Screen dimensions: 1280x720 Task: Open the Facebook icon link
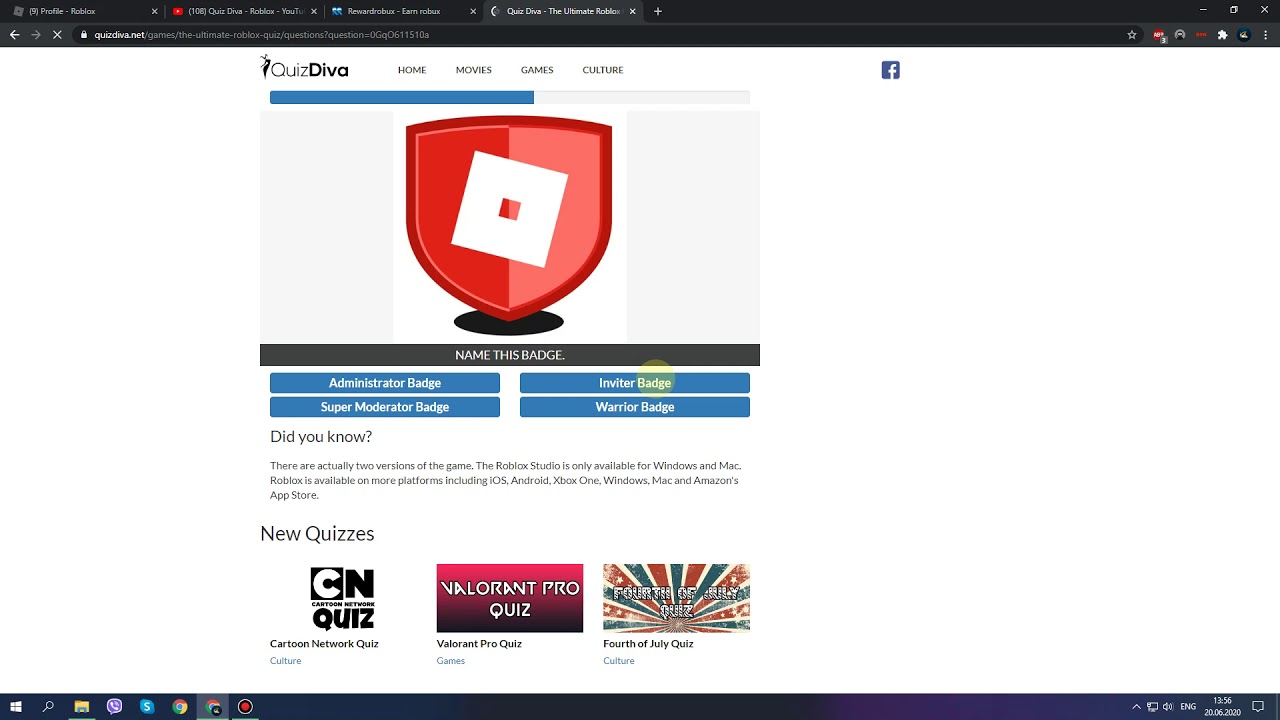[x=890, y=70]
